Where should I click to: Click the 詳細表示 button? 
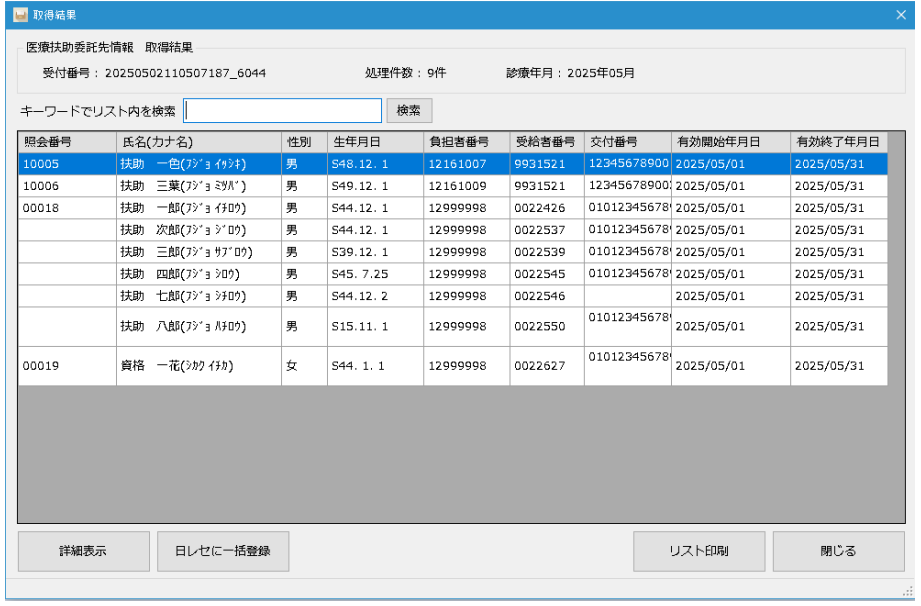(83, 551)
